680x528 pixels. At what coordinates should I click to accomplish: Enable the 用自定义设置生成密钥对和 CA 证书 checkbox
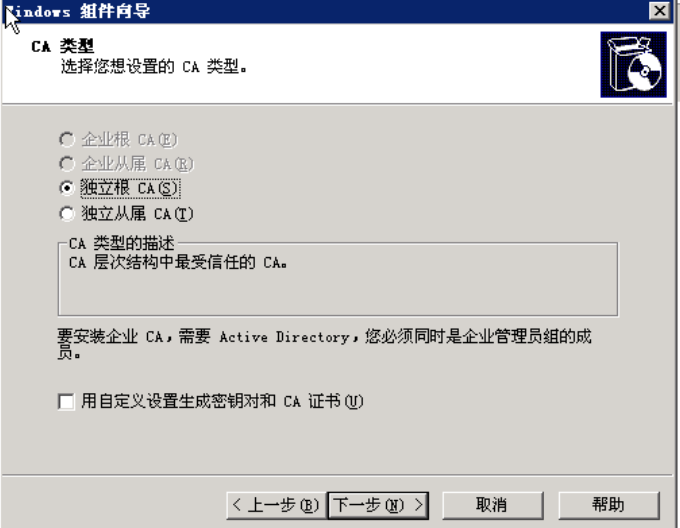(x=66, y=401)
